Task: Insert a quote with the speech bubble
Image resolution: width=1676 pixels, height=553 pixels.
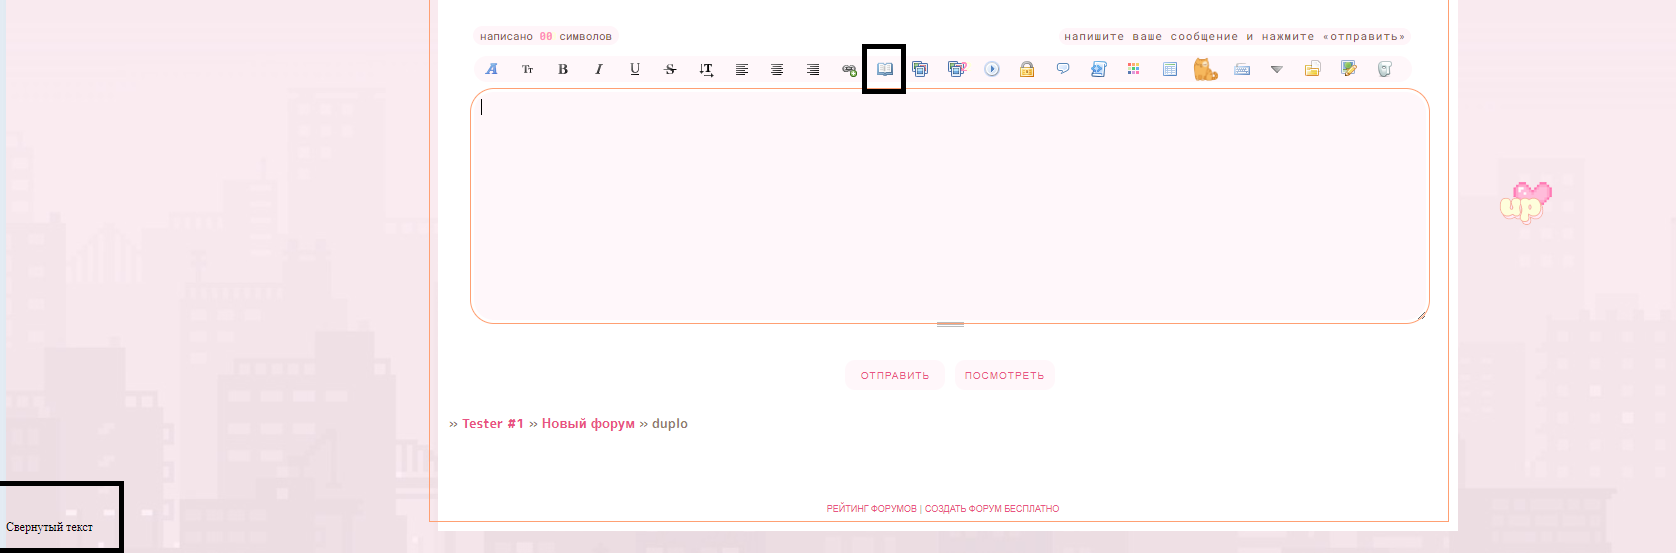Action: [x=1063, y=69]
